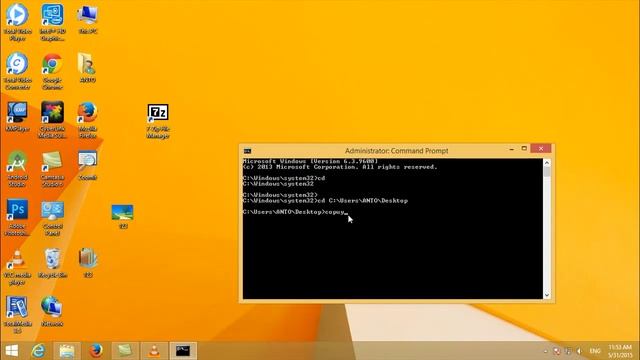Select the ANTO user folder icon
The height and width of the screenshot is (360, 640).
point(87,68)
